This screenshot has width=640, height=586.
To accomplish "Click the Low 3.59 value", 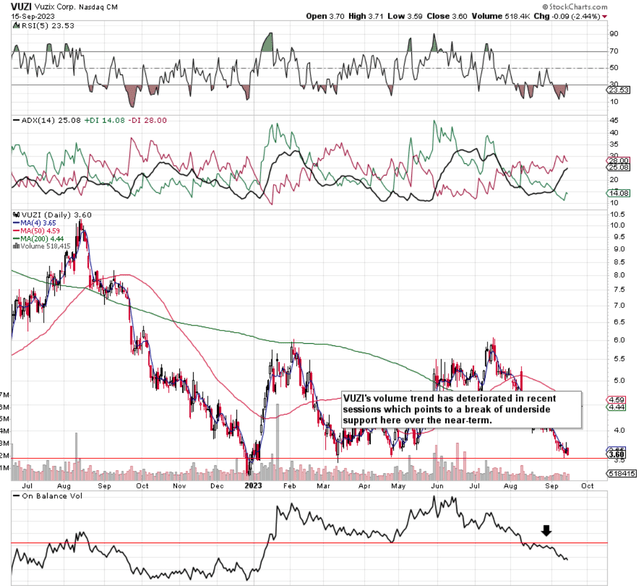I will coord(405,16).
